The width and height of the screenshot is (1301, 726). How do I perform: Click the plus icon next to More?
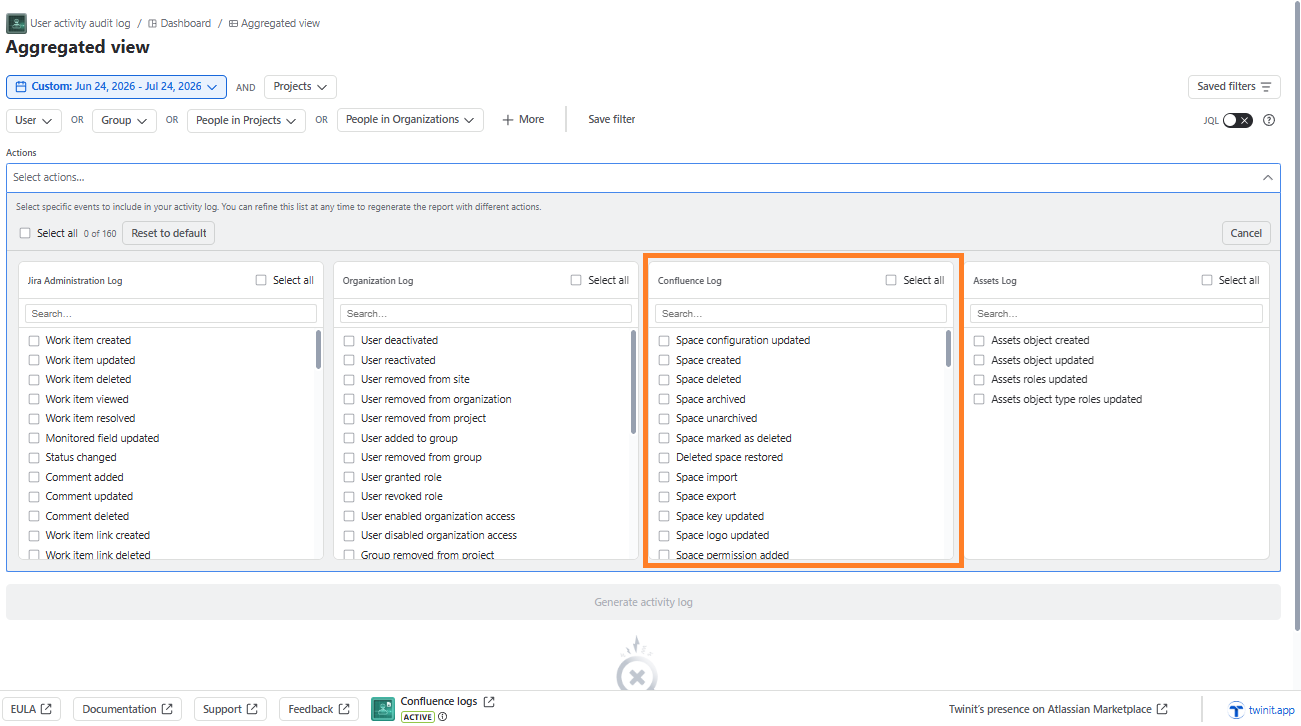508,120
